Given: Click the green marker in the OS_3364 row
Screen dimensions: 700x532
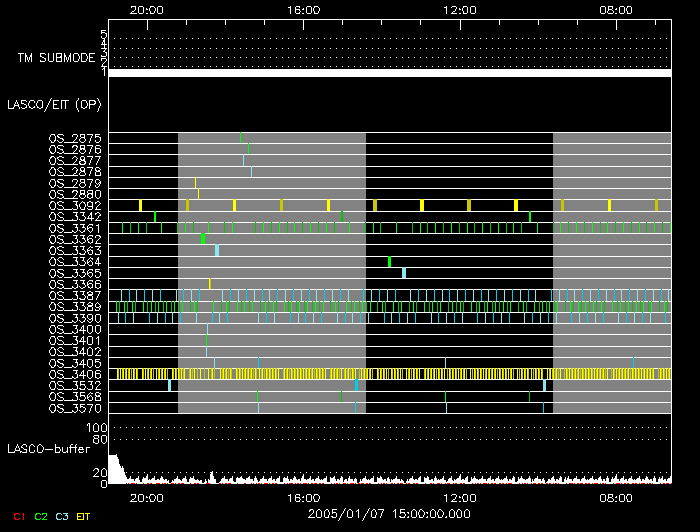Looking at the screenshot, I should coord(389,262).
